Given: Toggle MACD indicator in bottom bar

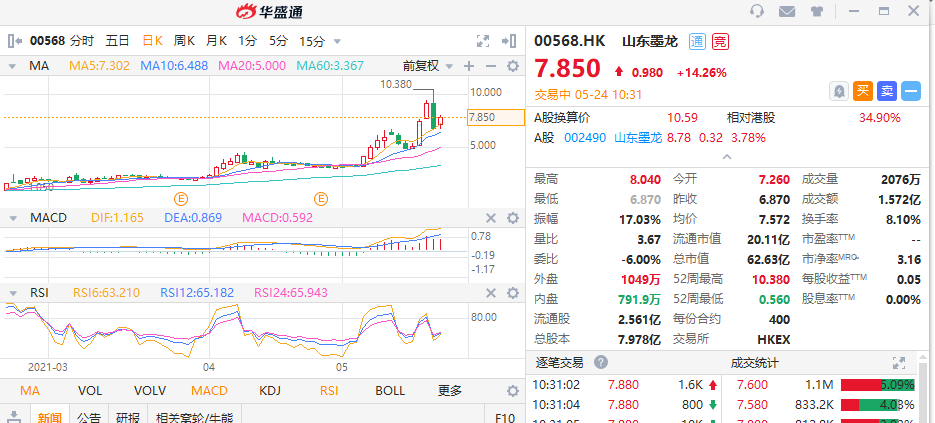Looking at the screenshot, I should (x=209, y=391).
